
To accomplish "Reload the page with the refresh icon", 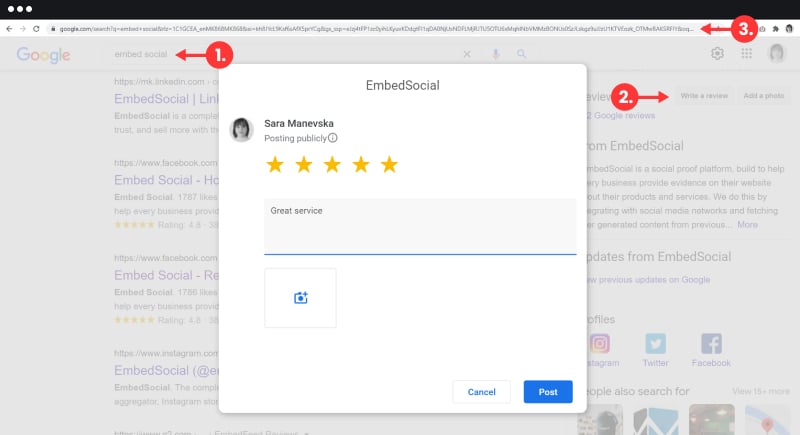I will 36,29.
